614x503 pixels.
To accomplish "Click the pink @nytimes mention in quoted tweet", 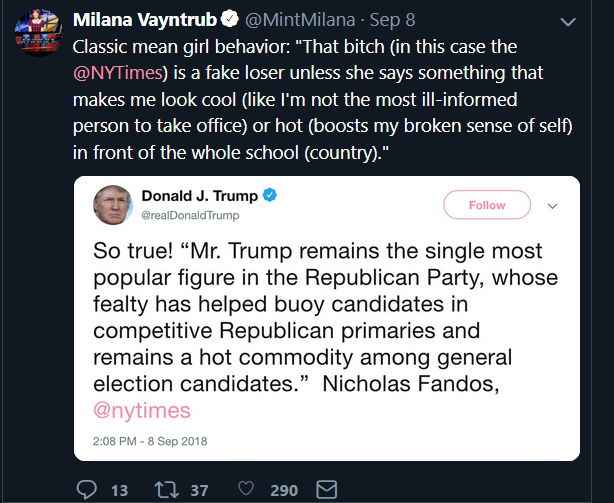I will [x=142, y=409].
